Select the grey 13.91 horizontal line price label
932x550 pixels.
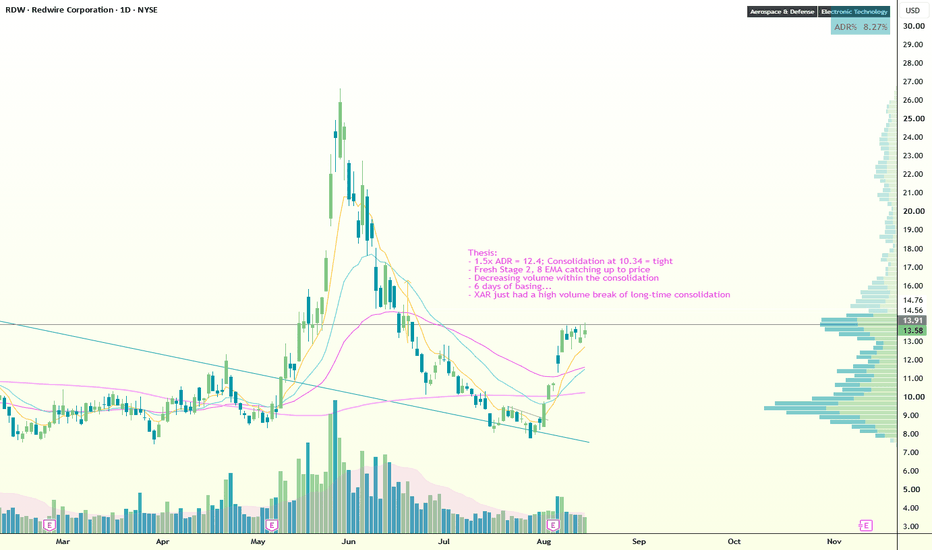pyautogui.click(x=912, y=320)
